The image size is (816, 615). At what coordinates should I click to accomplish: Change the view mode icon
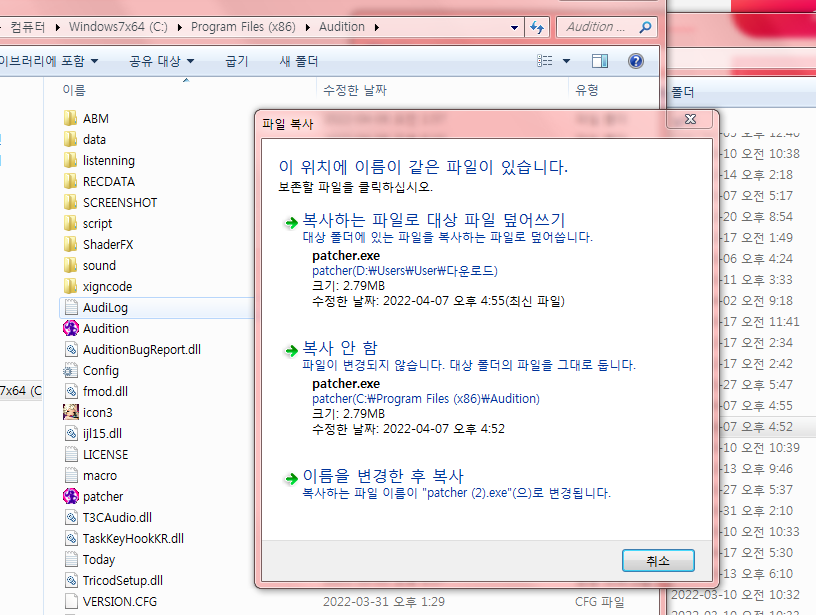click(x=544, y=61)
